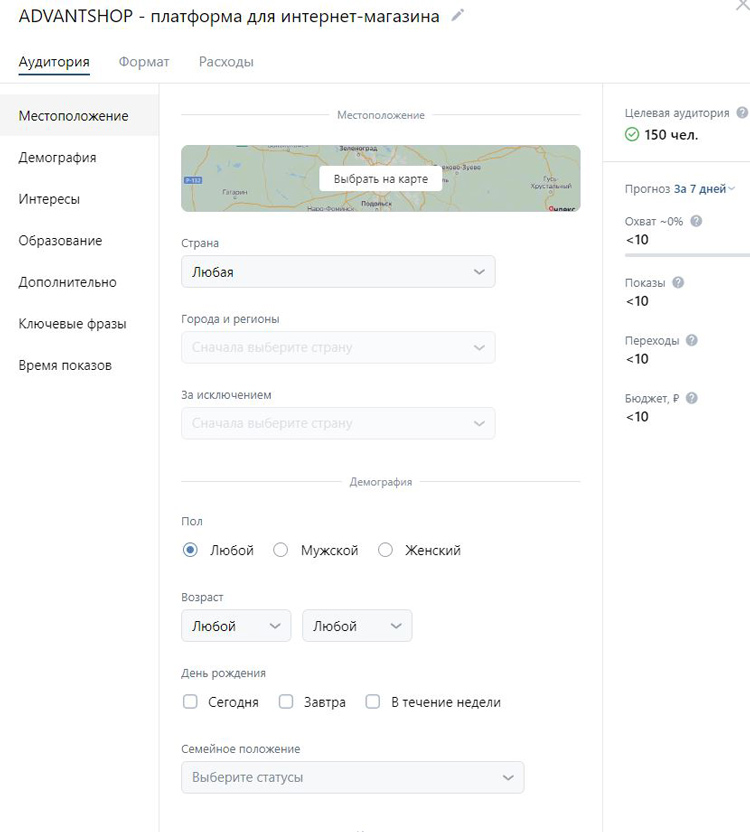Click the help icon next to Показы
Screen dimensions: 750x832
(678, 282)
